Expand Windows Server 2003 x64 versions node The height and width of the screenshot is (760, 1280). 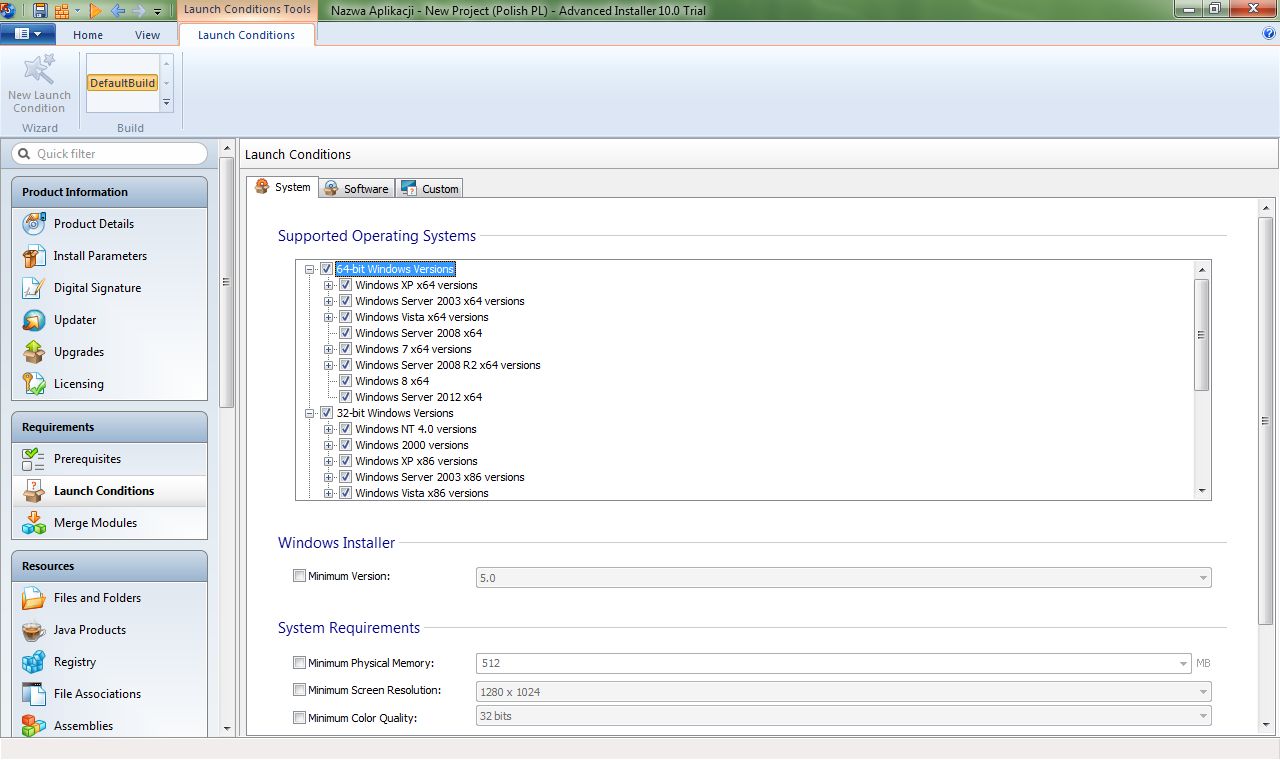coord(329,301)
